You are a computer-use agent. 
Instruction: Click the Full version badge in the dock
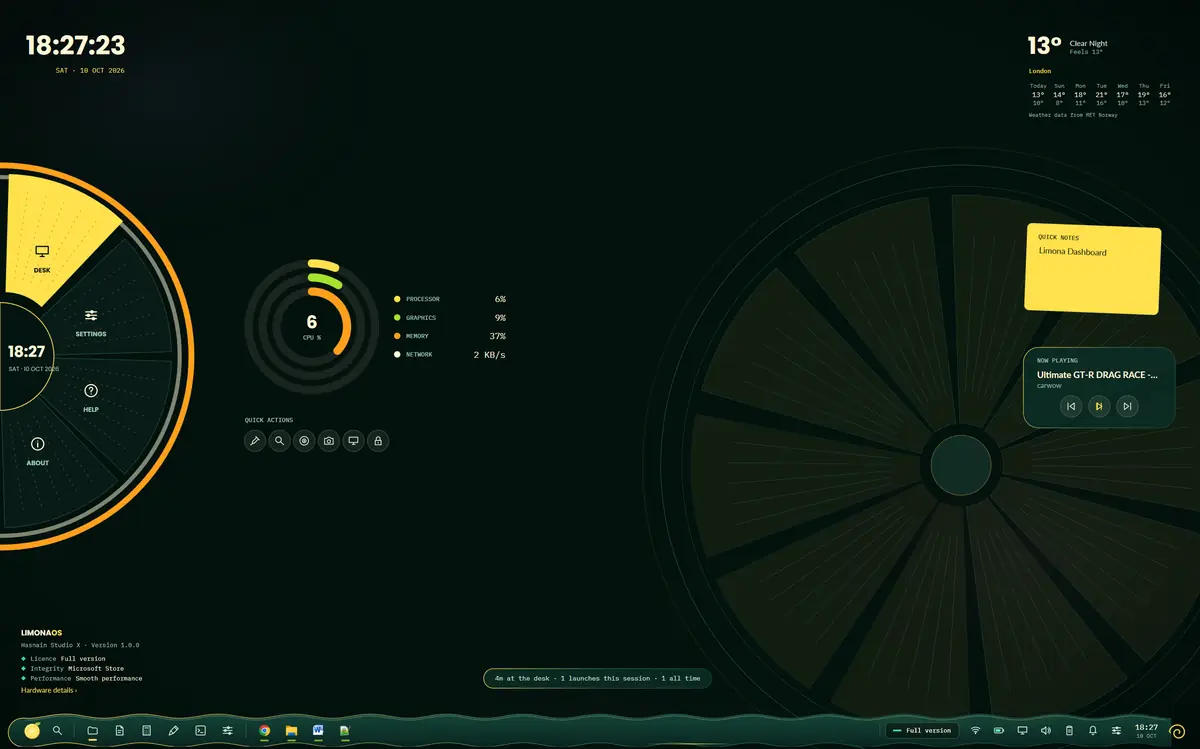click(922, 731)
